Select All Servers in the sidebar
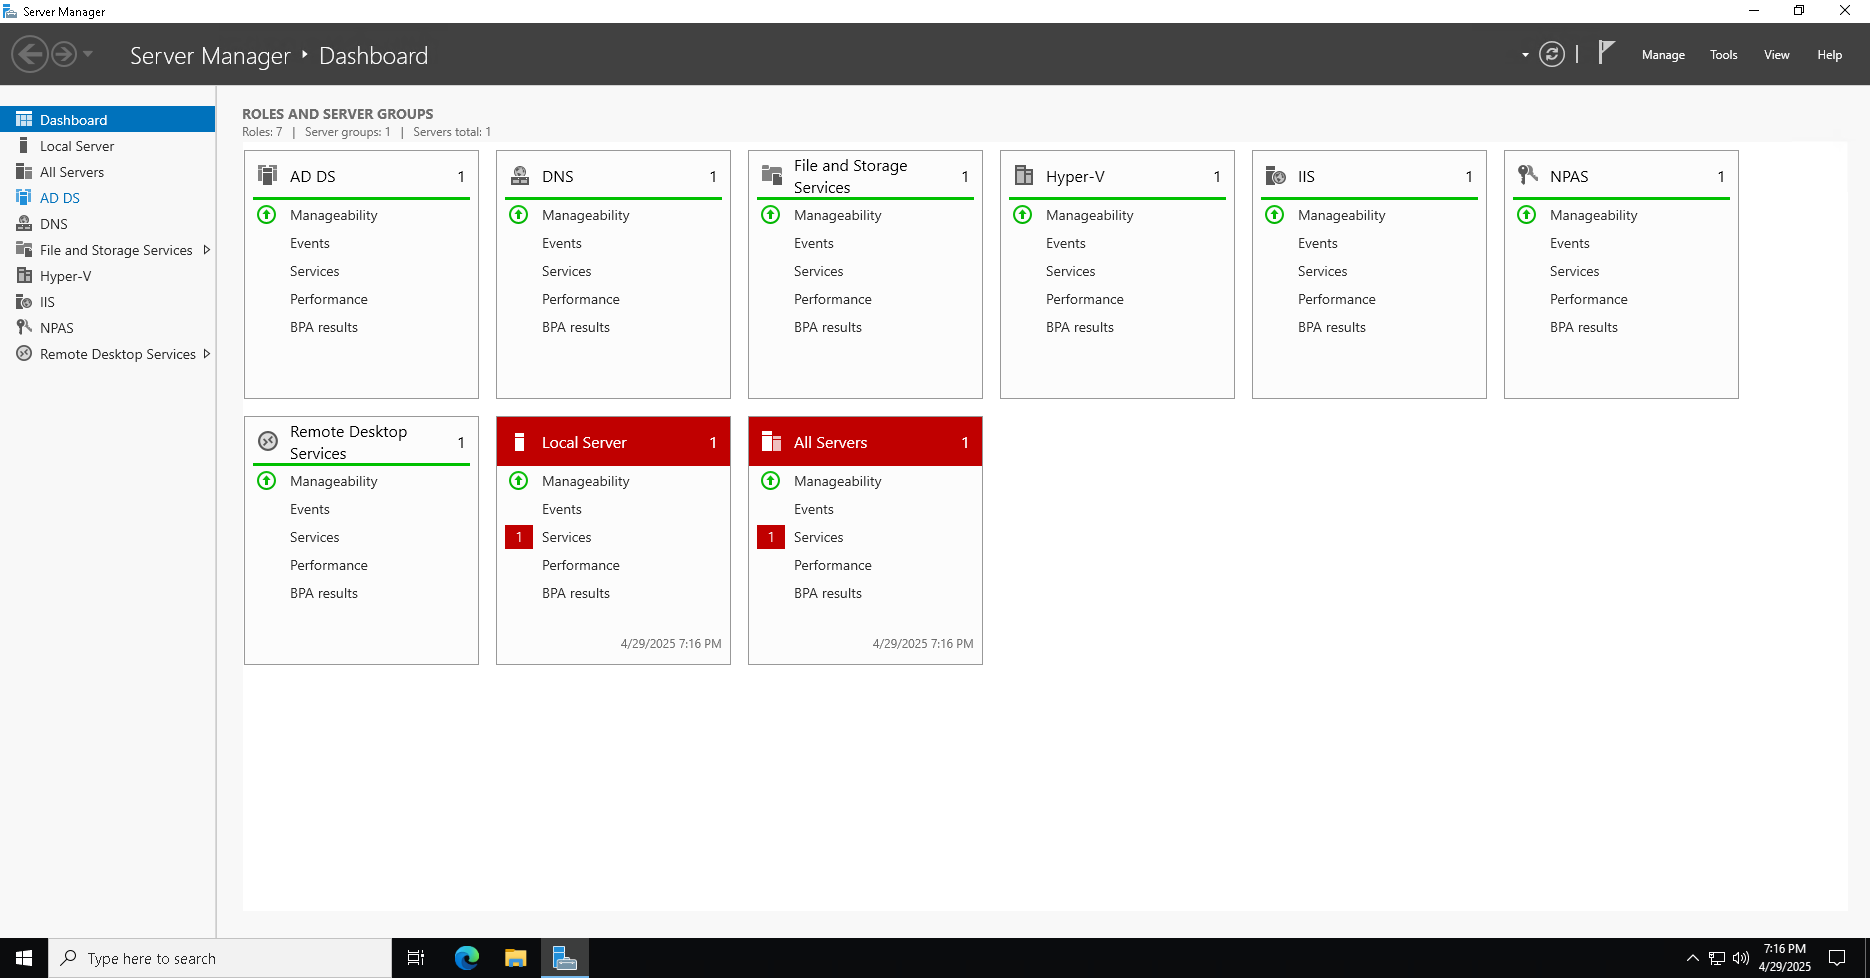The width and height of the screenshot is (1870, 978). click(x=108, y=172)
